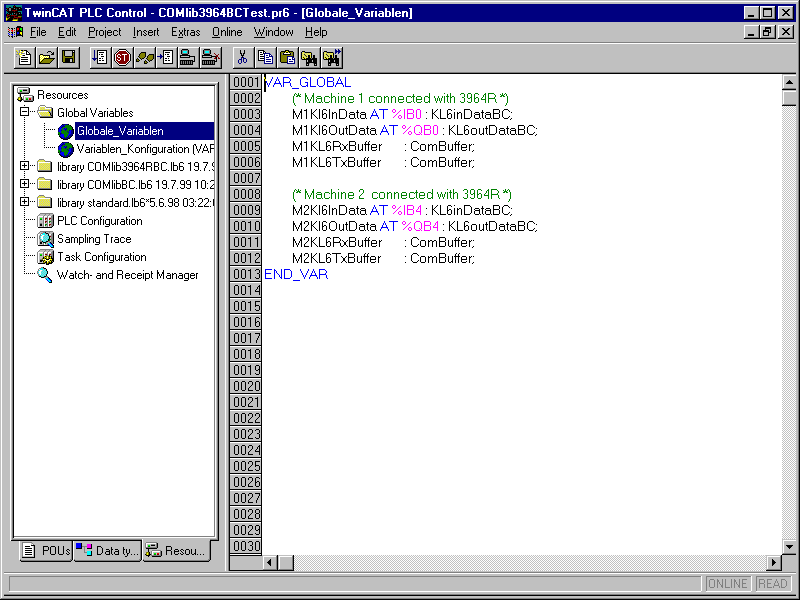The width and height of the screenshot is (800, 600).
Task: Click the ONLINE status bar indicator
Action: click(x=728, y=584)
